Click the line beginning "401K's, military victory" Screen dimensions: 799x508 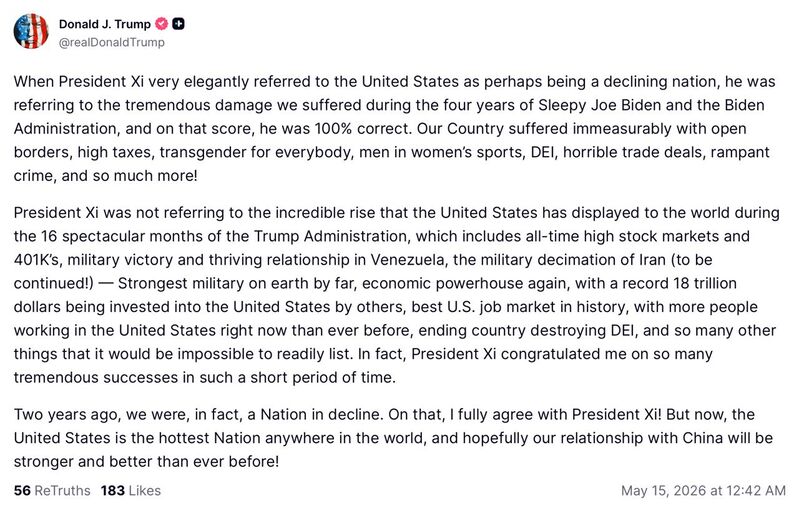pos(363,260)
